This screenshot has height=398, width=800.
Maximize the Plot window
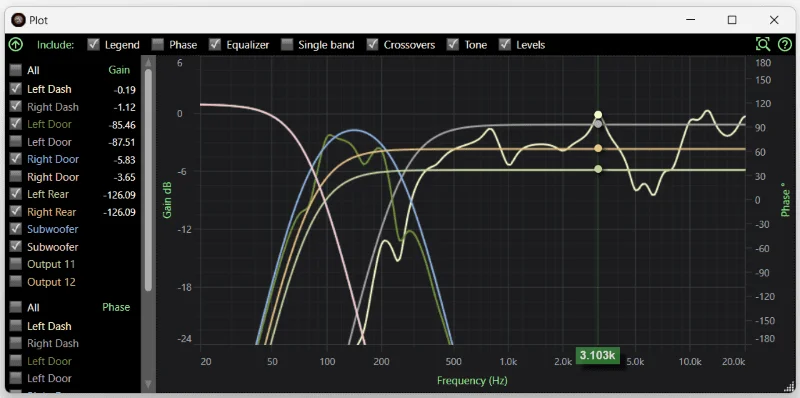(732, 20)
